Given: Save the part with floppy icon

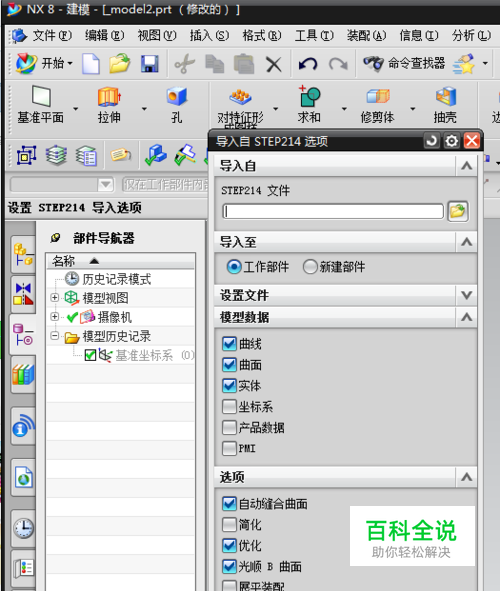Looking at the screenshot, I should [x=150, y=64].
